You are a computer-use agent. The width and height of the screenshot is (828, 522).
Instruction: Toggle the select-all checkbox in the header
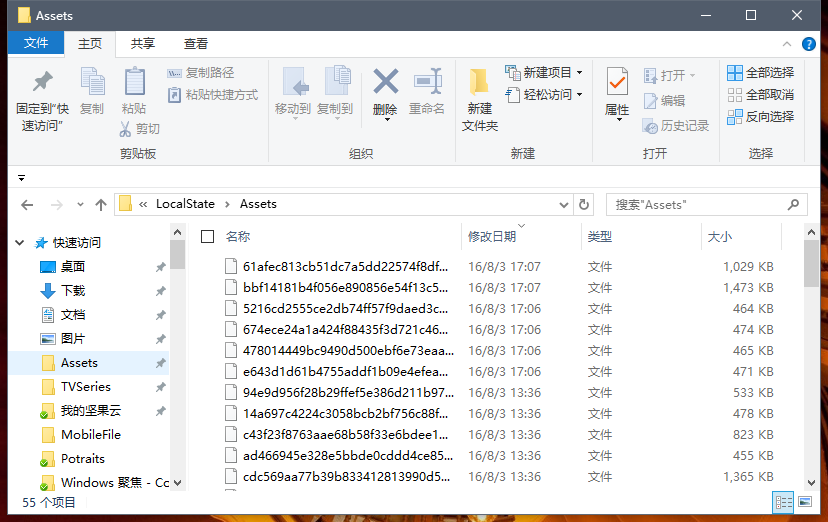[x=207, y=237]
